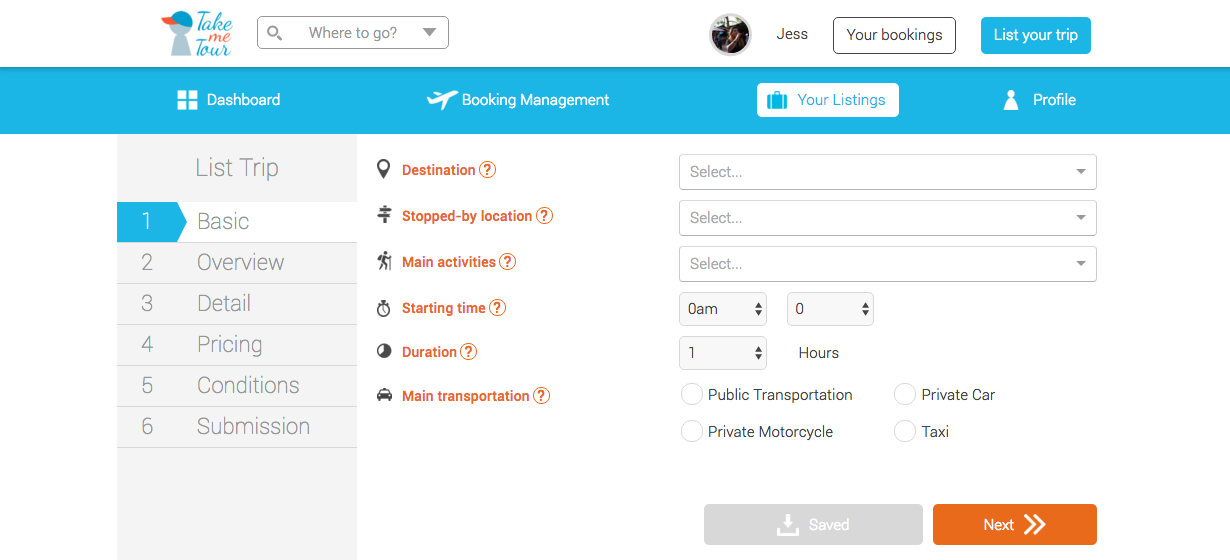The image size is (1230, 560).
Task: Open the starting hour 0am selector
Action: [x=723, y=309]
